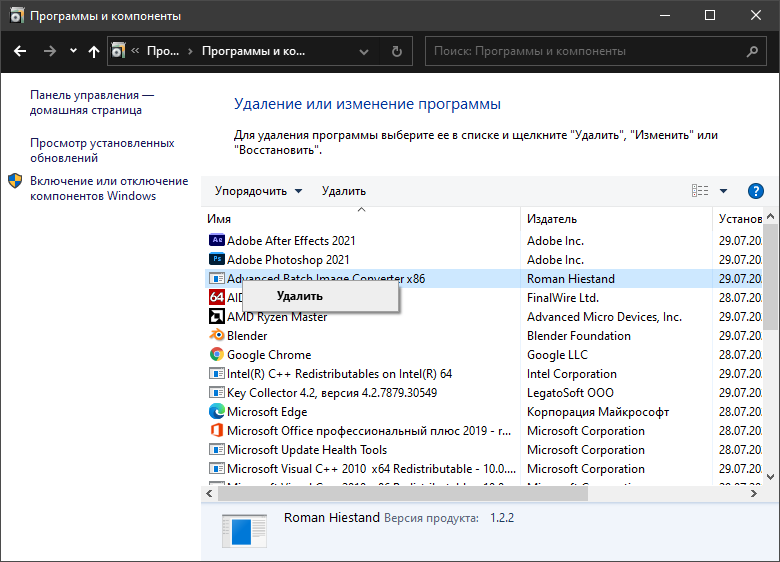
Task: Click the Intel C++ Redistributables icon
Action: 216,374
